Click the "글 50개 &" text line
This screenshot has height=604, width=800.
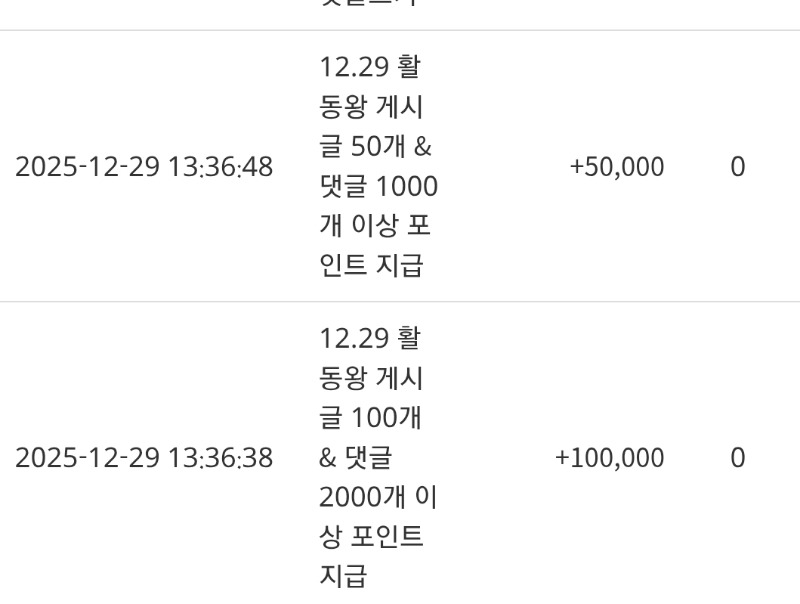point(375,146)
